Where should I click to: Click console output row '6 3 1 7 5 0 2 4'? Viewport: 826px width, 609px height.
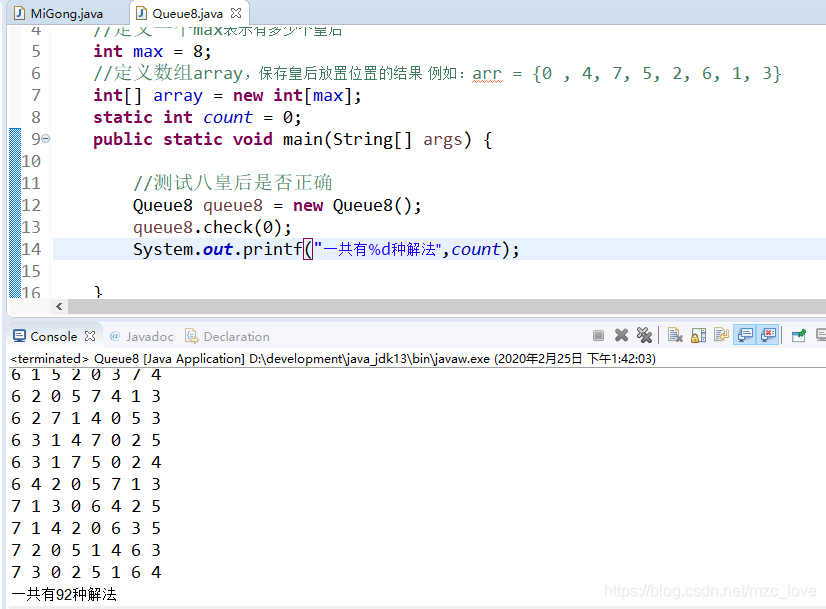tap(86, 463)
